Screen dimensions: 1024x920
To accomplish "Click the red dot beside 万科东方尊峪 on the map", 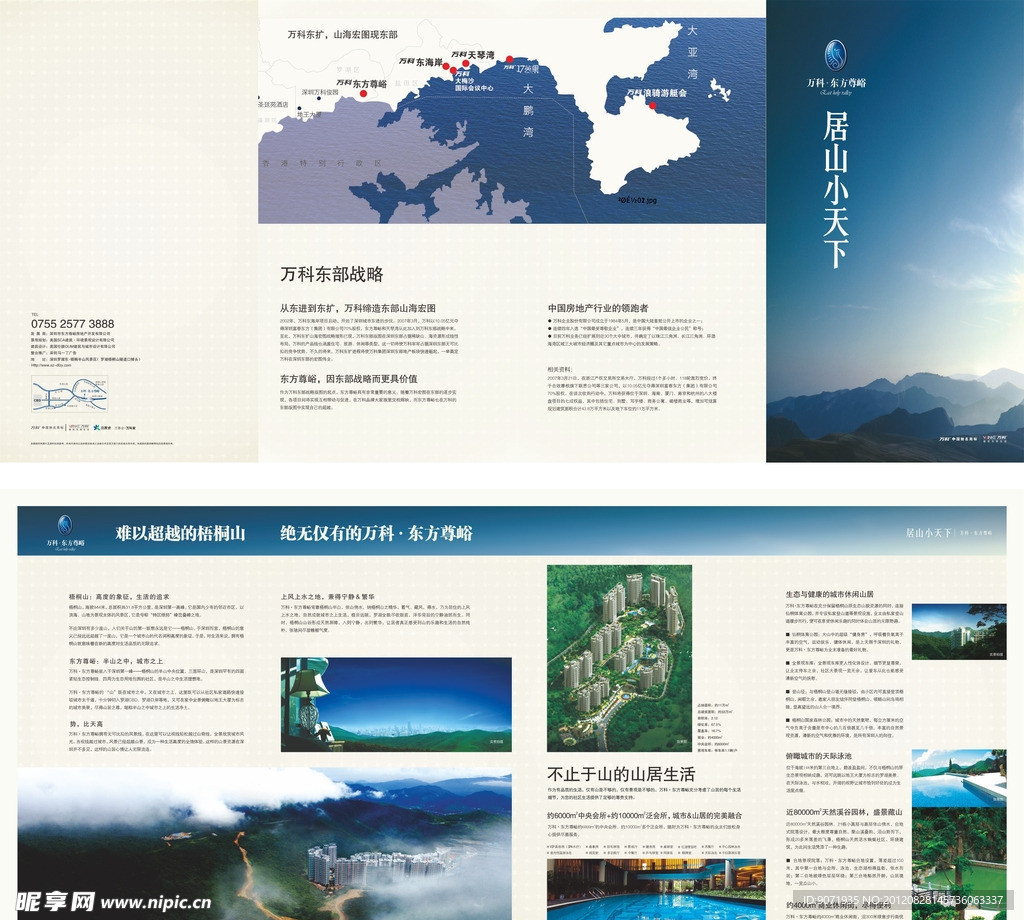I will (364, 93).
